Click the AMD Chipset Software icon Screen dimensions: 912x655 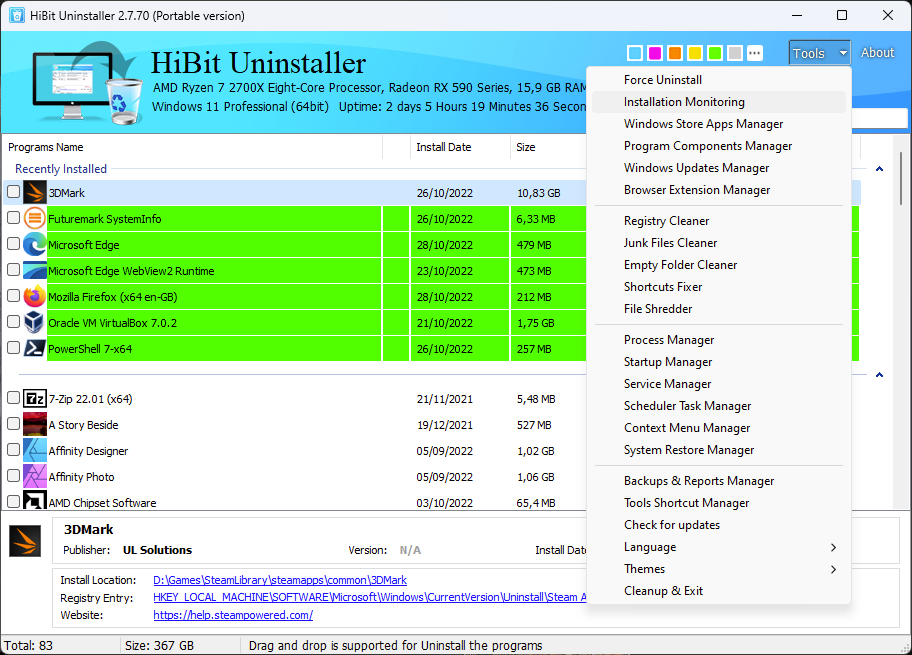coord(34,500)
